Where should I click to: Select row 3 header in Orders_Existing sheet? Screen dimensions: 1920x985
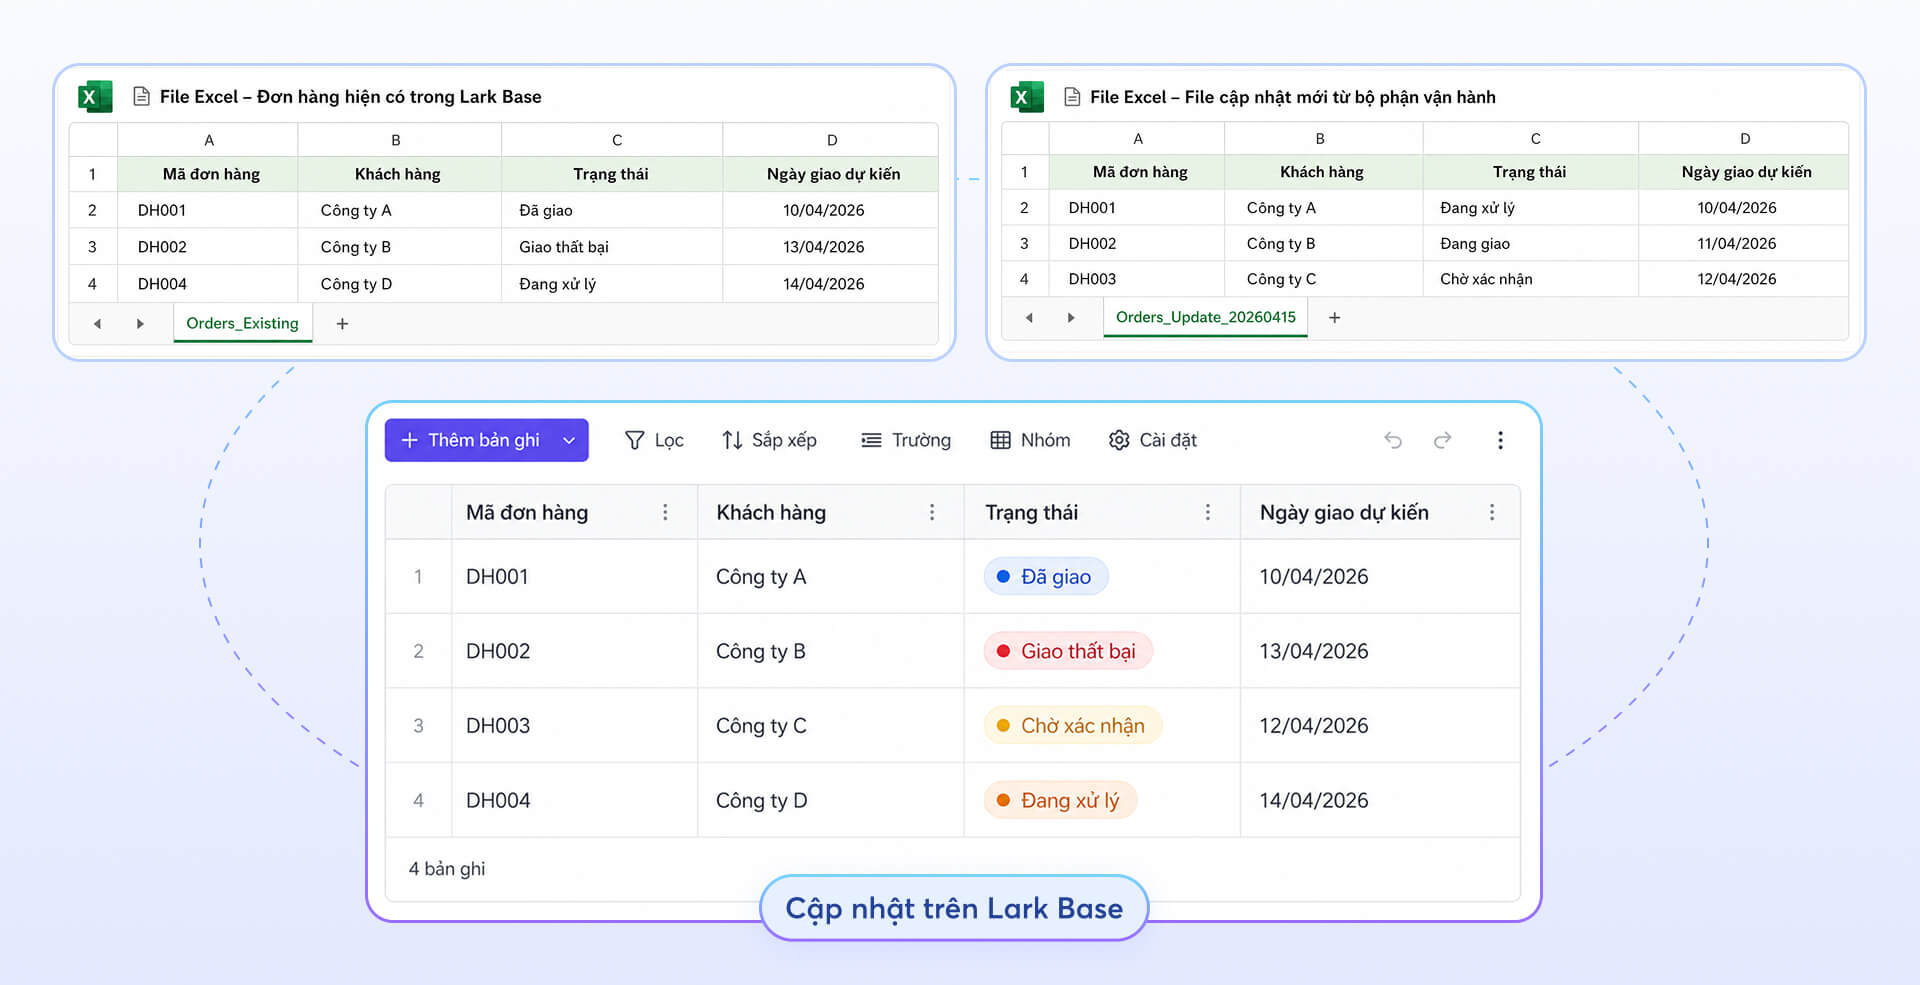coord(93,247)
